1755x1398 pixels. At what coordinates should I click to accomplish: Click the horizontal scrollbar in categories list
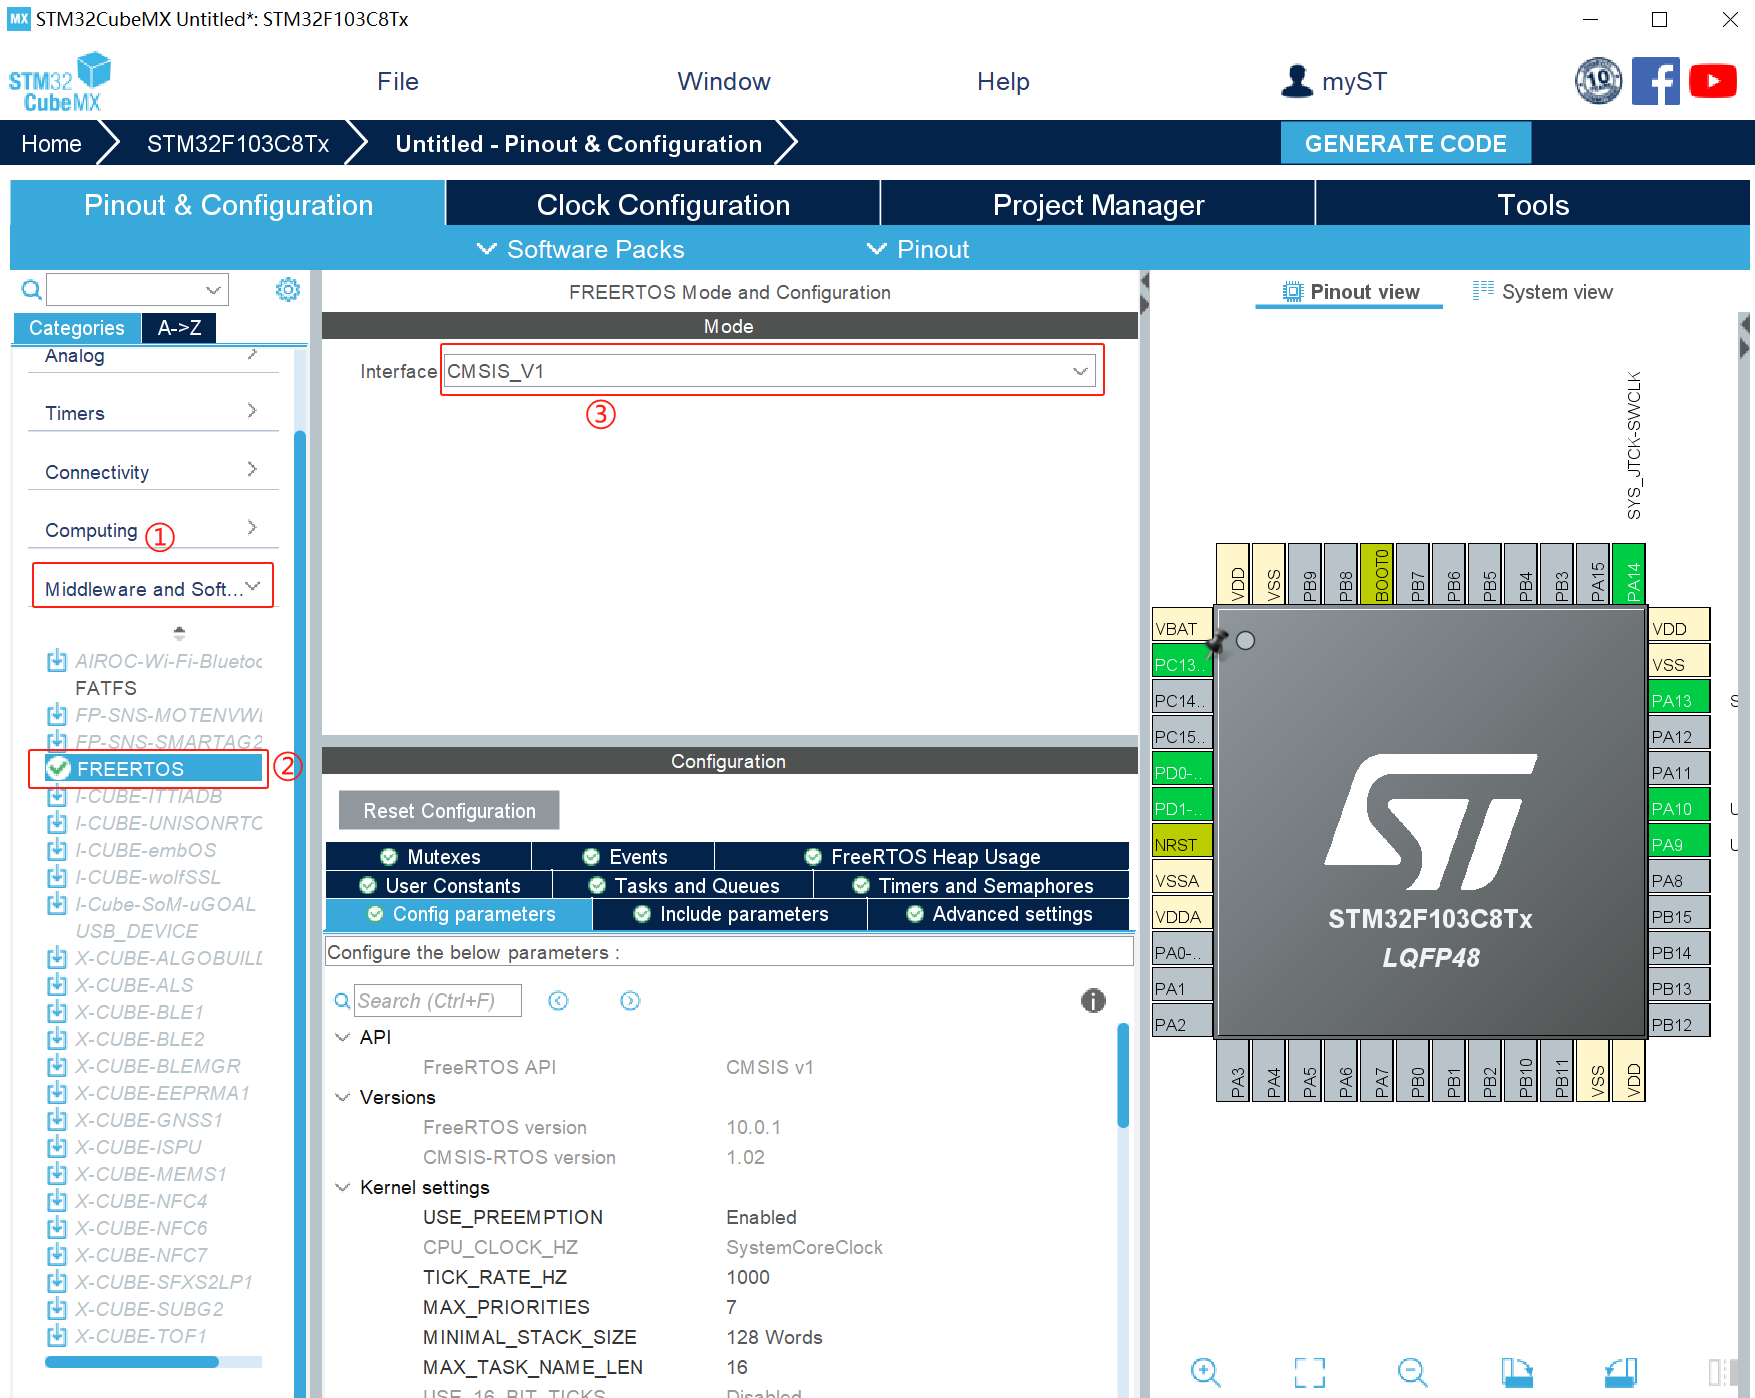131,1362
